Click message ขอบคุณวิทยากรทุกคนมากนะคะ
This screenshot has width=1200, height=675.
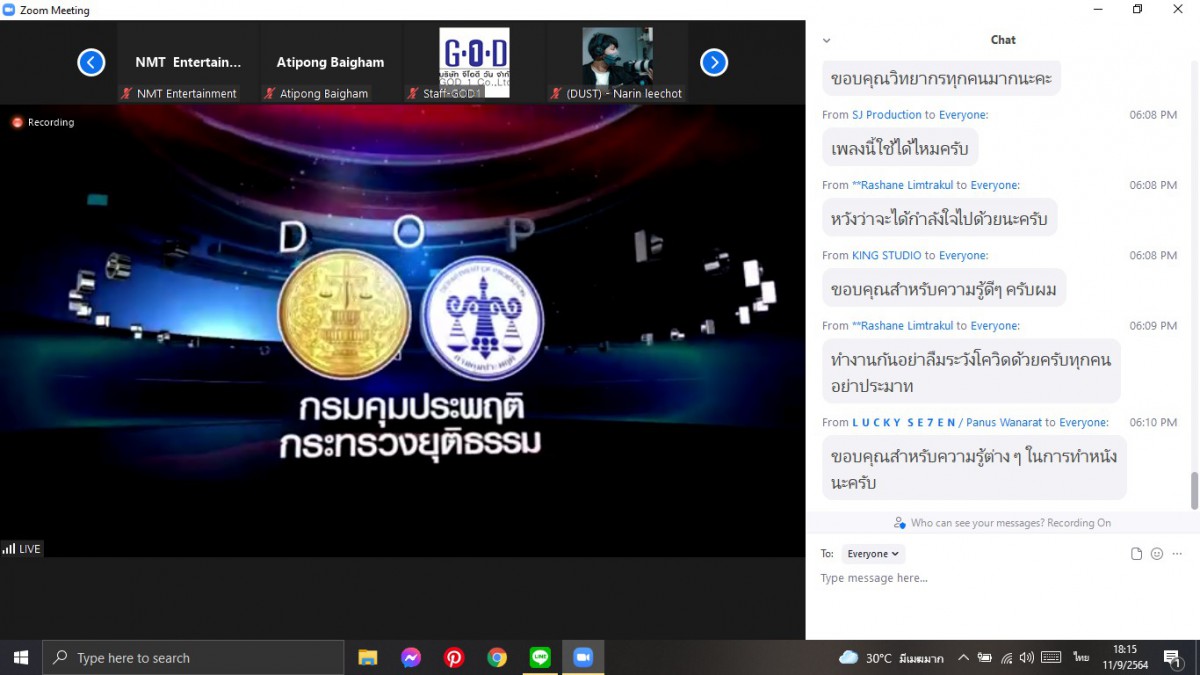pyautogui.click(x=941, y=78)
